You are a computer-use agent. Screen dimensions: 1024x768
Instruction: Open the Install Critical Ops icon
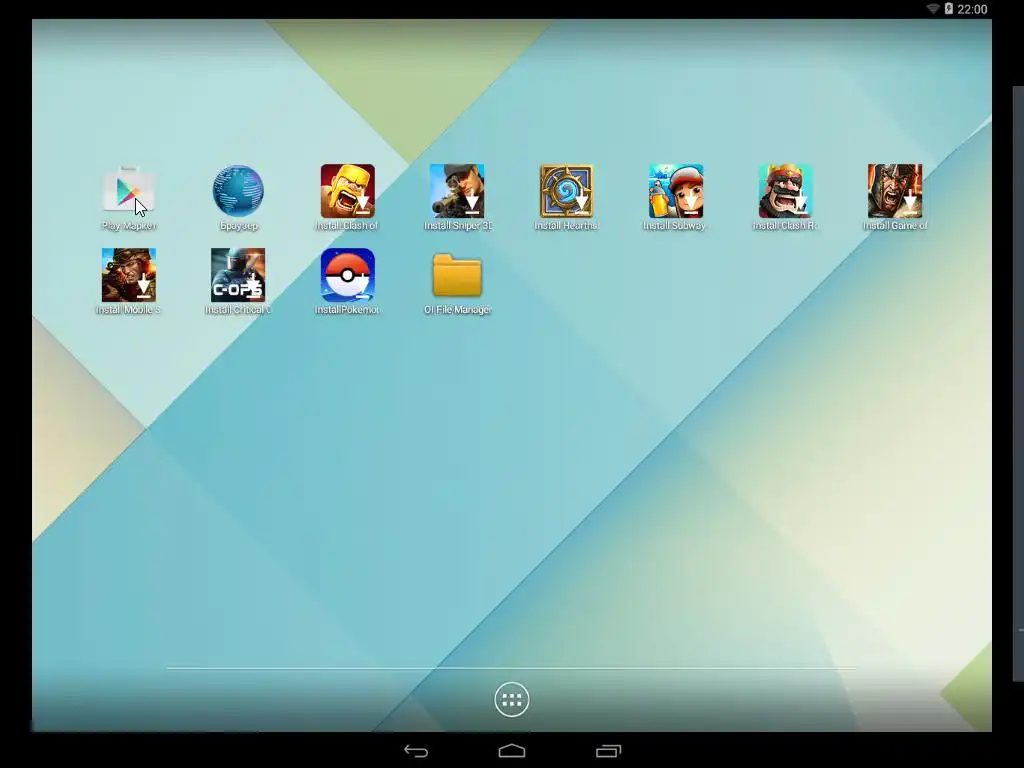pos(238,275)
